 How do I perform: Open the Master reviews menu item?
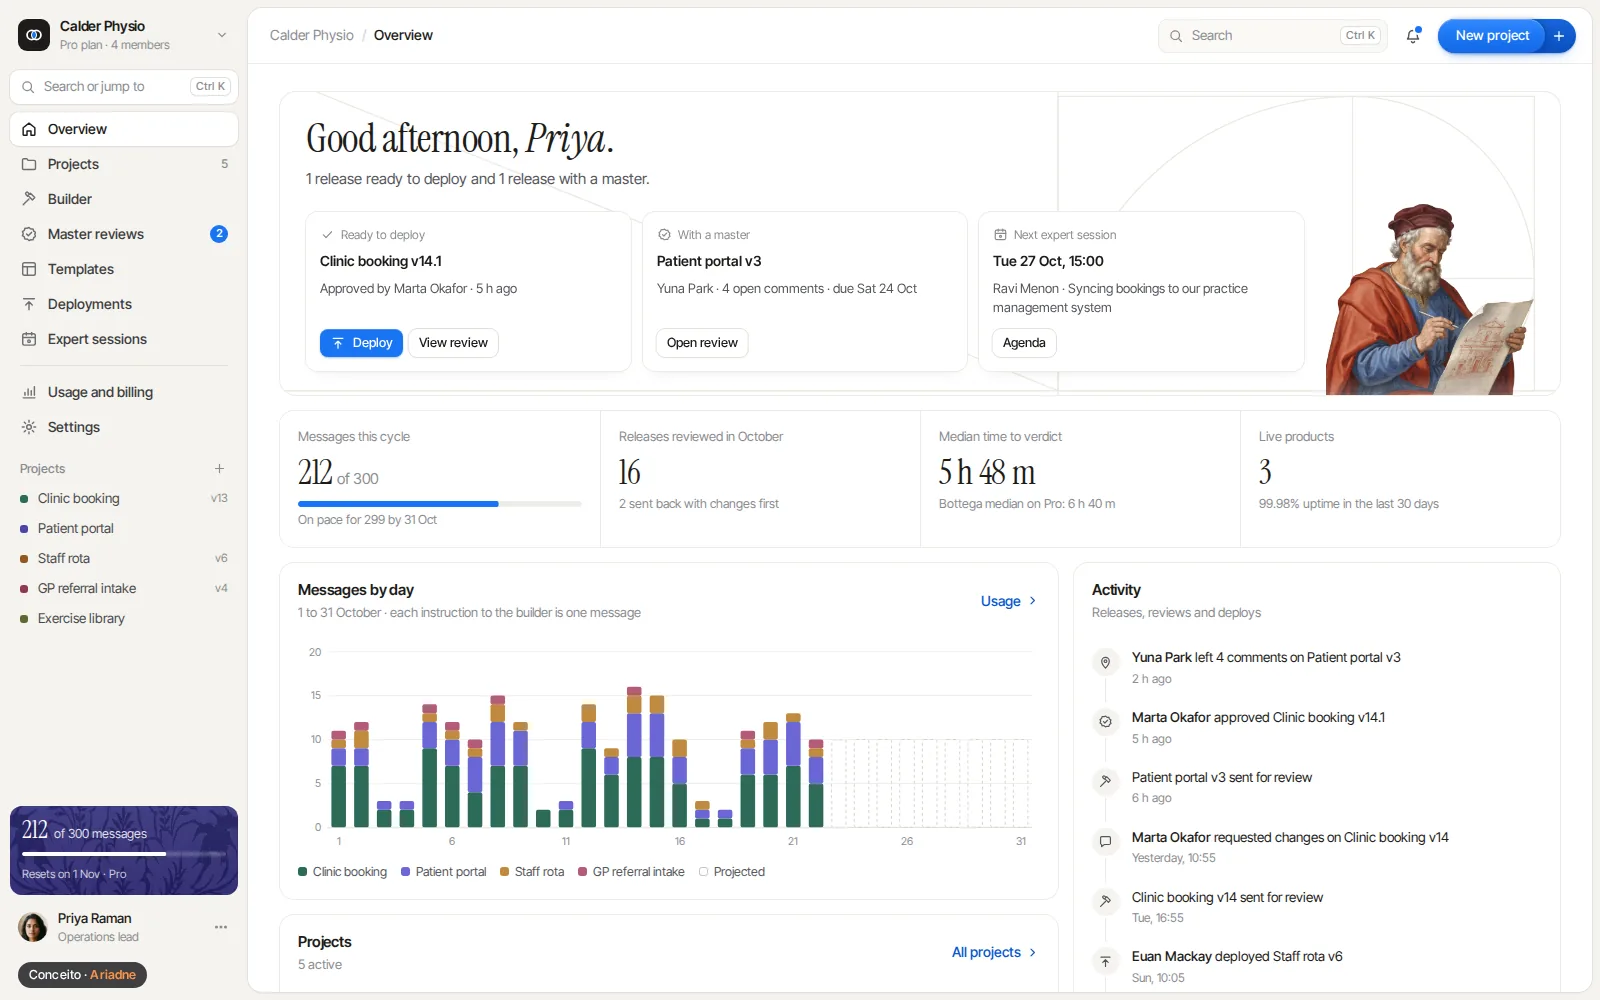[124, 234]
